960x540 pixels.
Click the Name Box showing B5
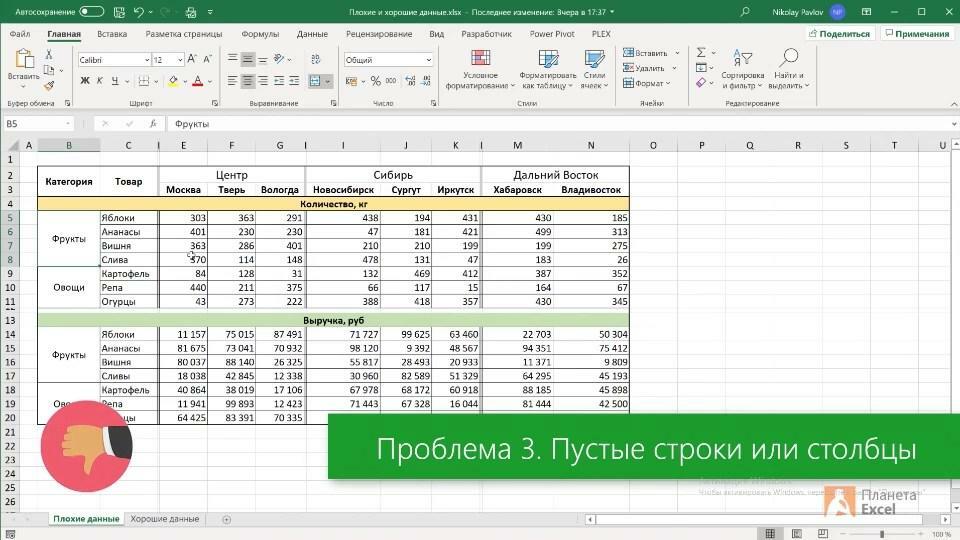tap(40, 124)
